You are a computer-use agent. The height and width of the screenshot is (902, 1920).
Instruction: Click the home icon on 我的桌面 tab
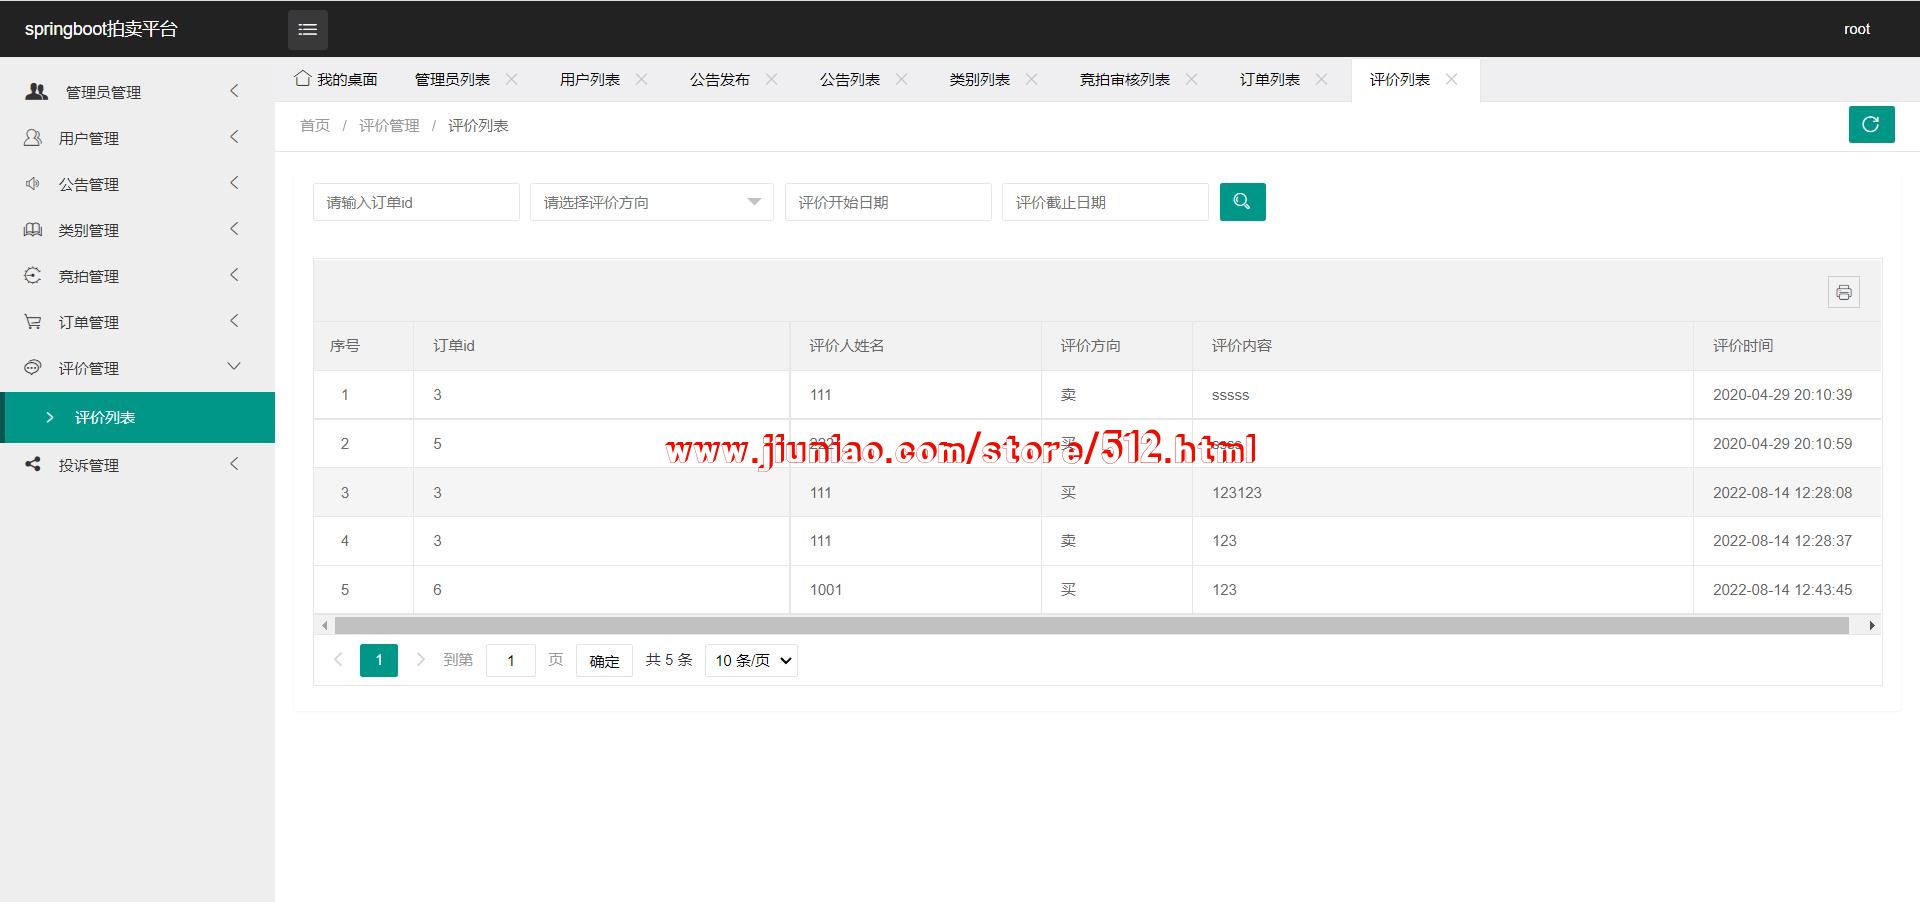tap(302, 78)
